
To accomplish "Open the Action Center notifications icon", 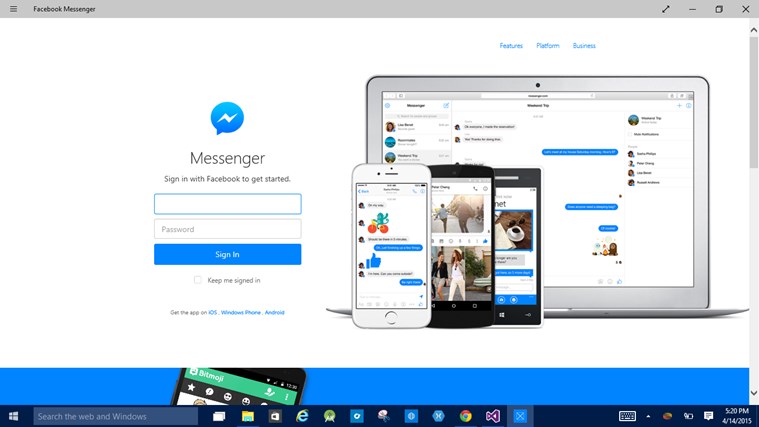I will click(x=709, y=416).
